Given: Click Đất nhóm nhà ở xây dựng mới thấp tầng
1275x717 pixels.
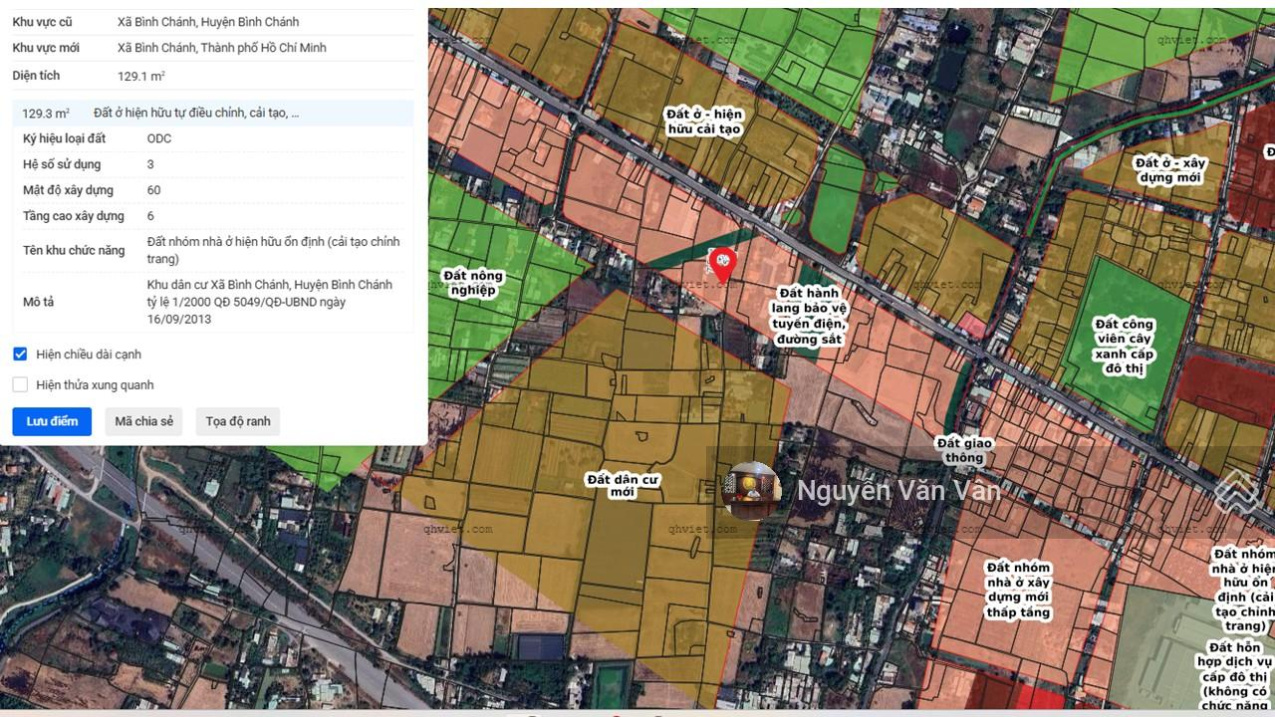Looking at the screenshot, I should tap(1019, 590).
